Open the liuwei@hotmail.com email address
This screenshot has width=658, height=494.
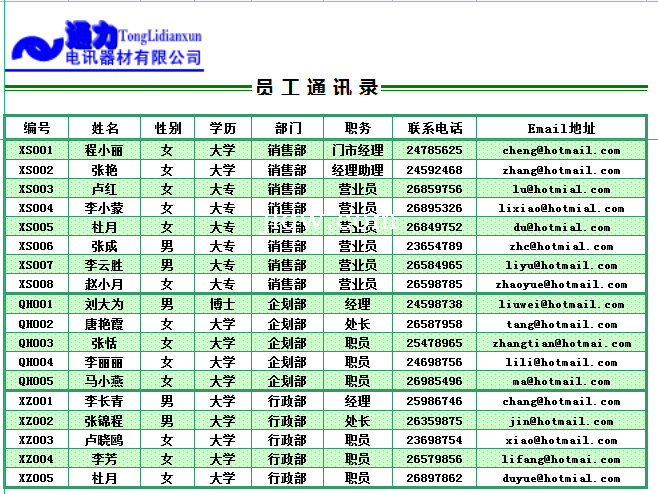[x=561, y=304]
